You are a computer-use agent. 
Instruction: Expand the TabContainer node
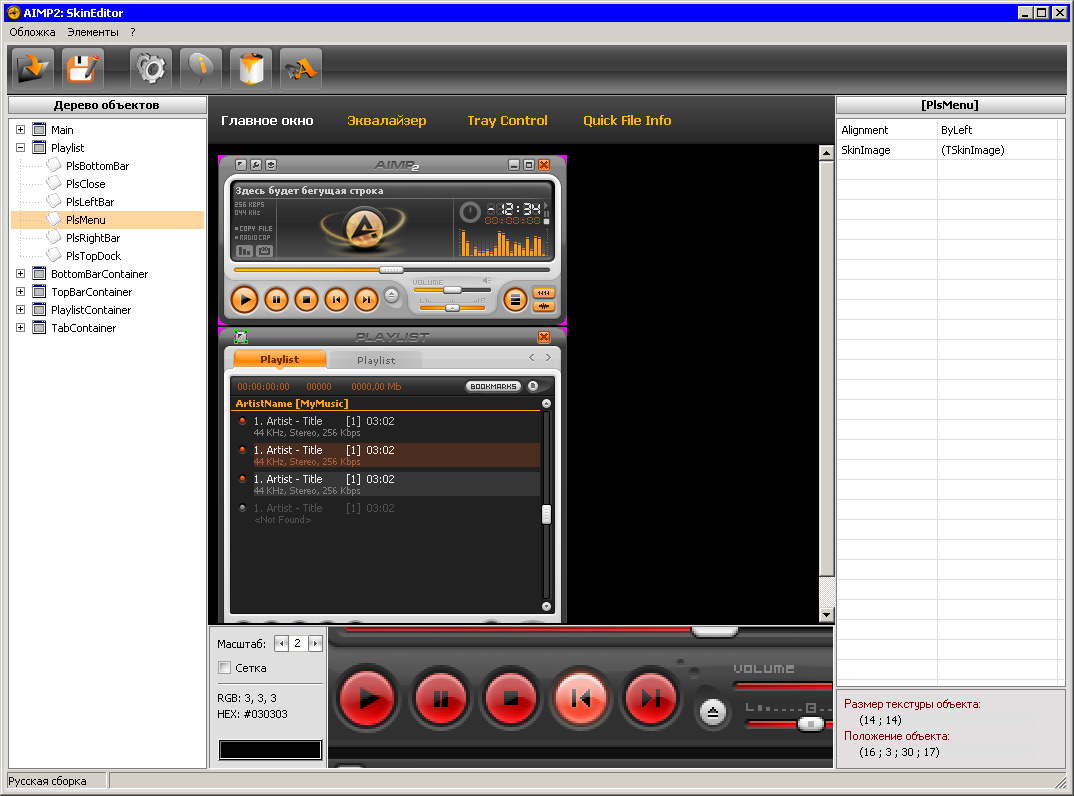[21, 327]
